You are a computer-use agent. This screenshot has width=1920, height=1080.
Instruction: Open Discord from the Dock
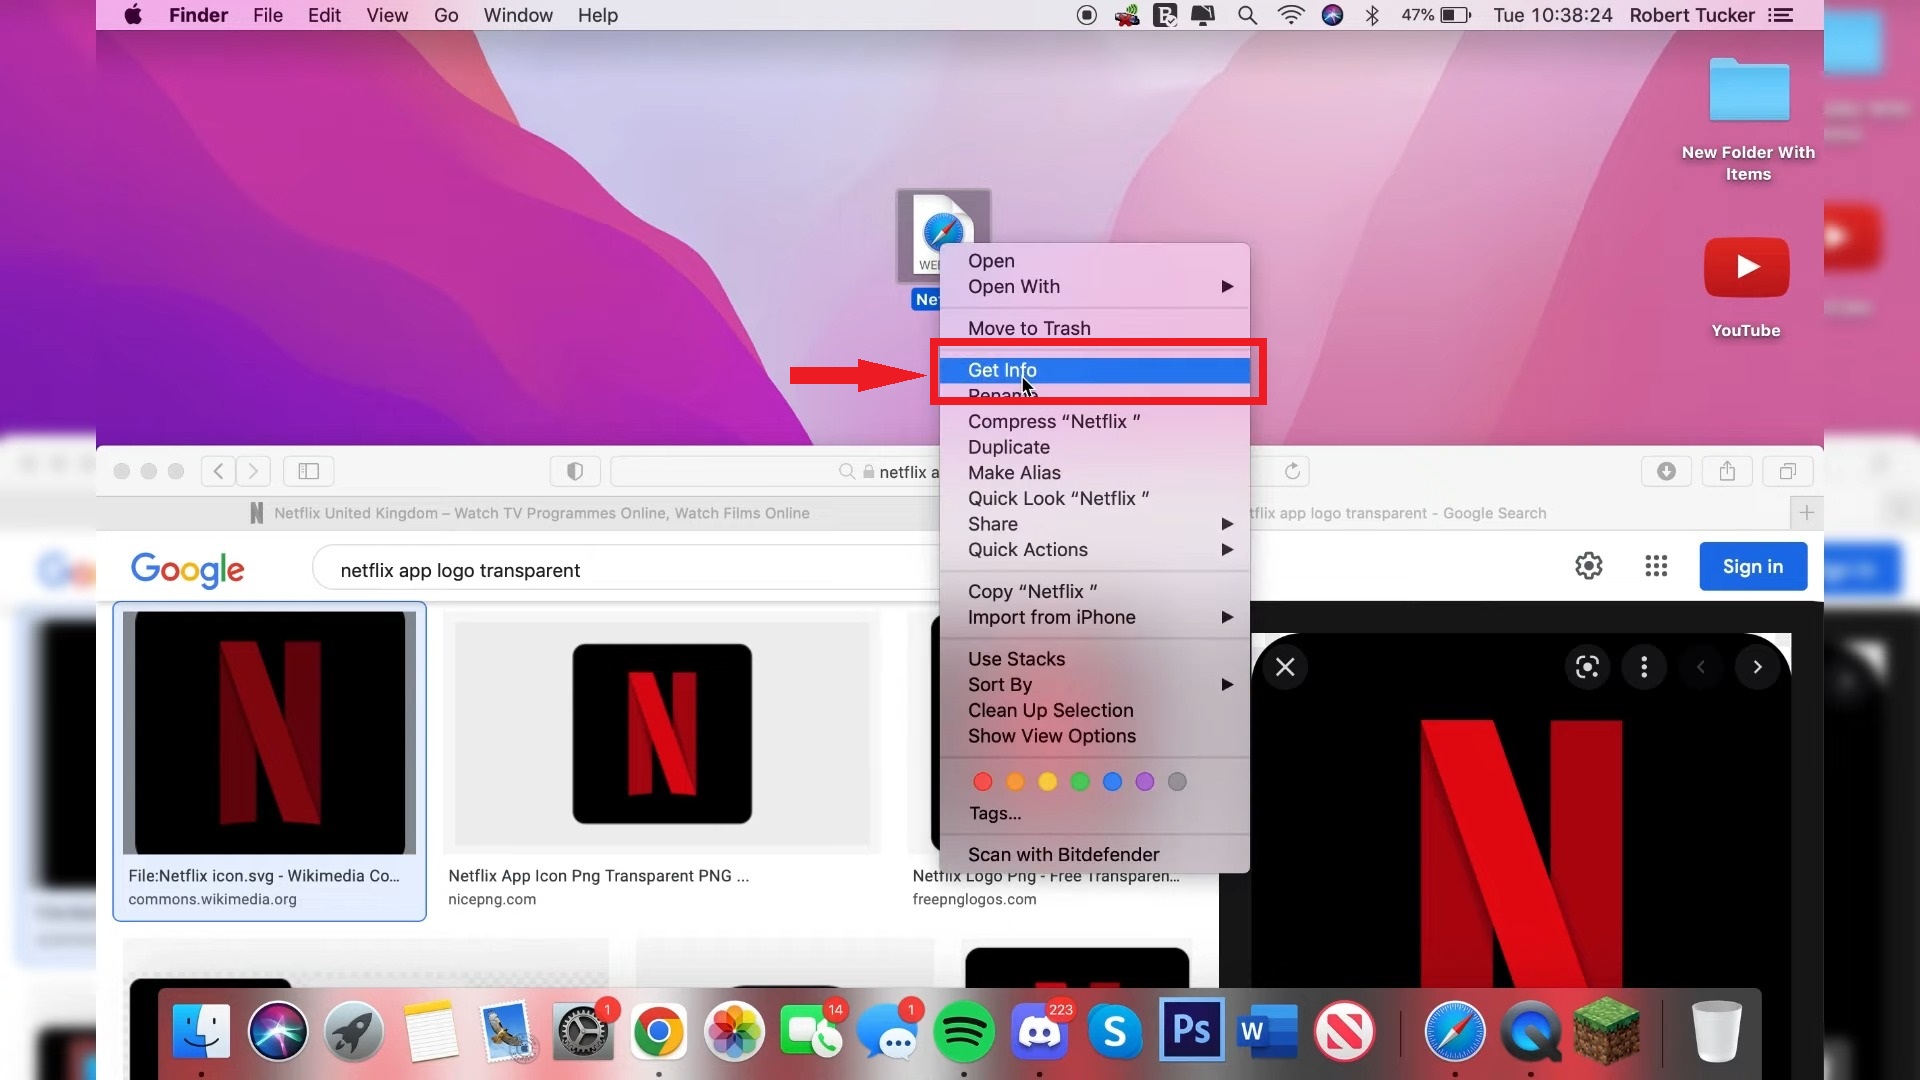click(x=1040, y=1032)
